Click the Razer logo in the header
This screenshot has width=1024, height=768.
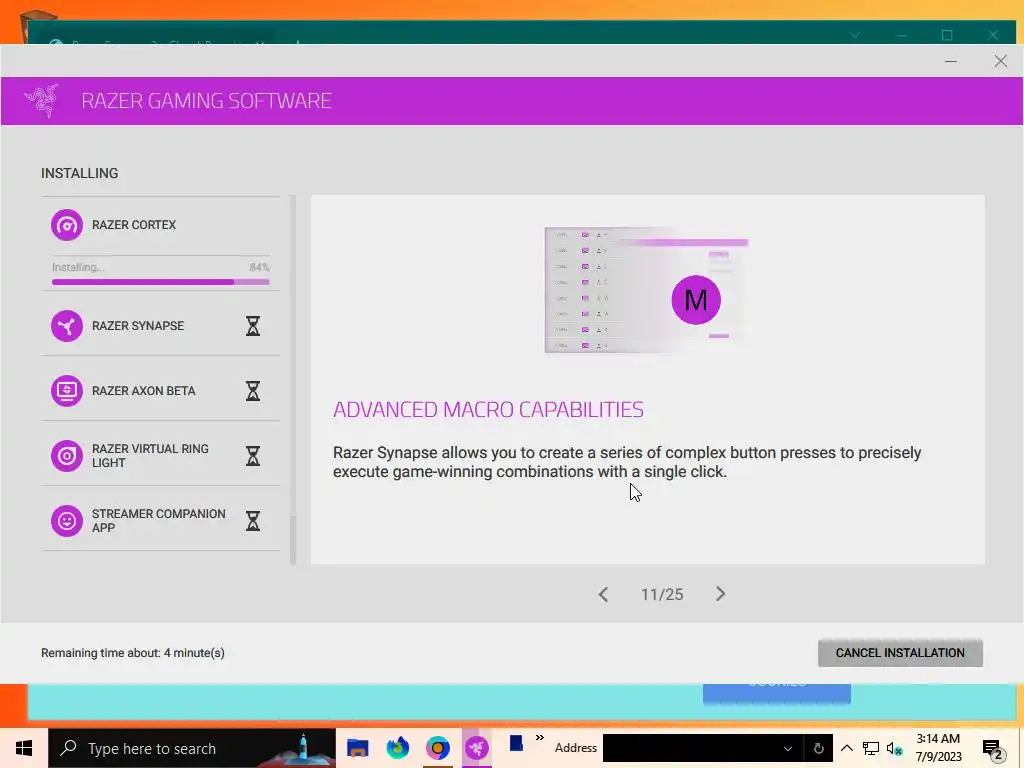point(42,101)
